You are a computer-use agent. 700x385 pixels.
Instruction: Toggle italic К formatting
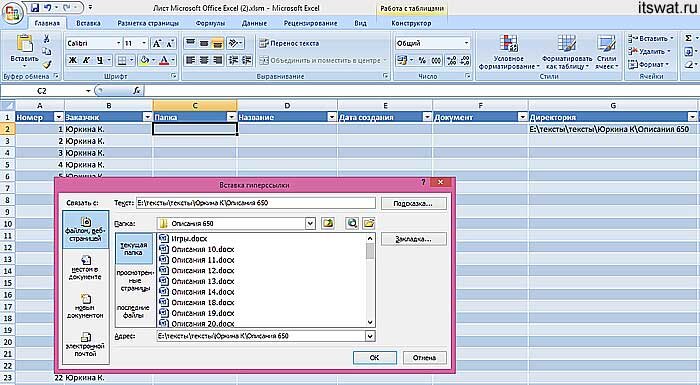pos(87,60)
